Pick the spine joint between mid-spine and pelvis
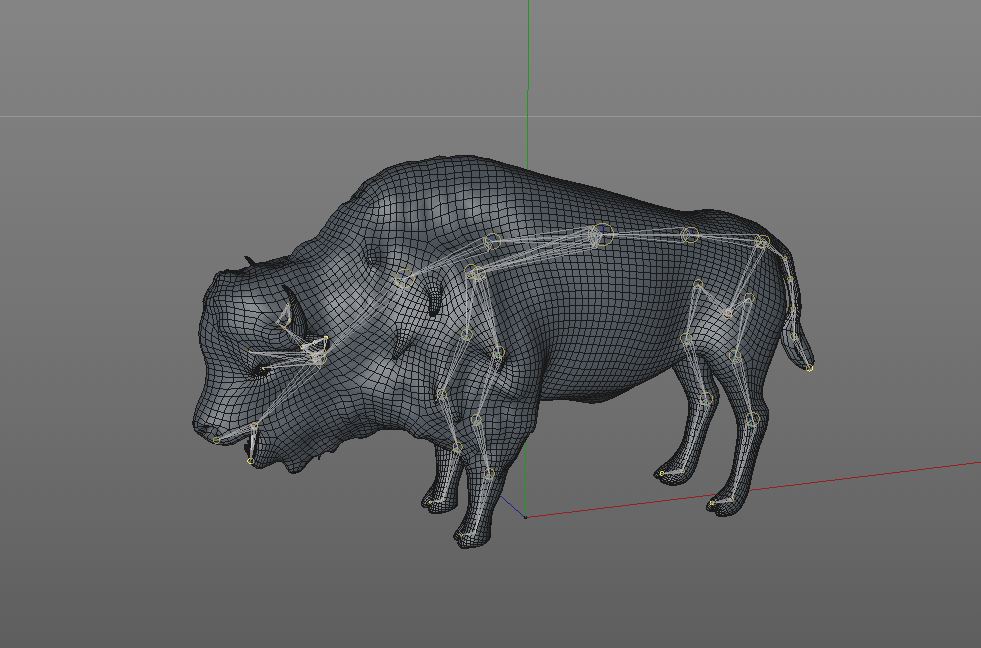This screenshot has height=648, width=981. 689,235
